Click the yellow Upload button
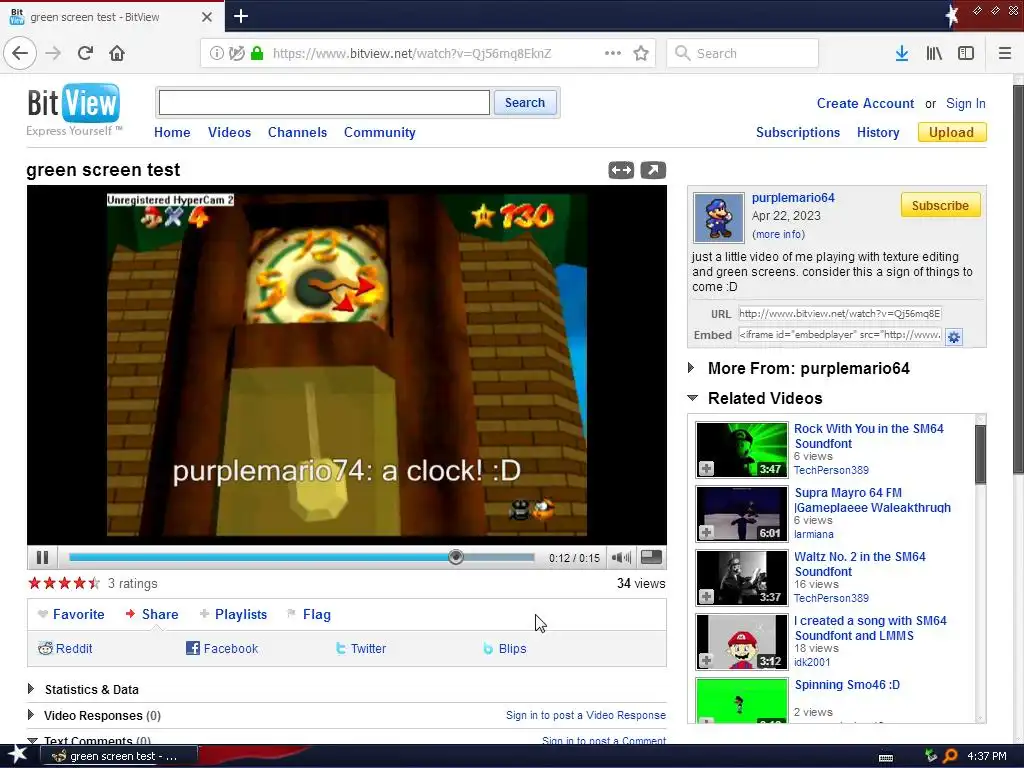 click(952, 132)
